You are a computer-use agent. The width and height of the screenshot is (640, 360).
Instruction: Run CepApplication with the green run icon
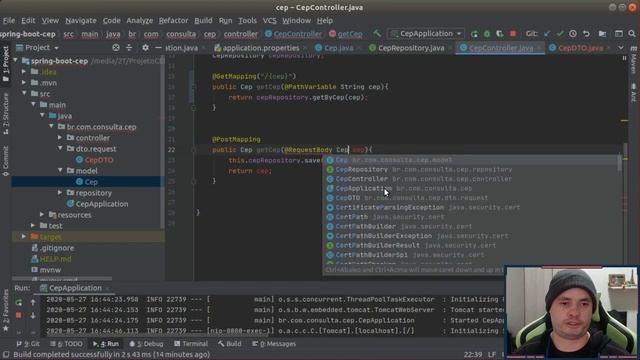tap(474, 34)
